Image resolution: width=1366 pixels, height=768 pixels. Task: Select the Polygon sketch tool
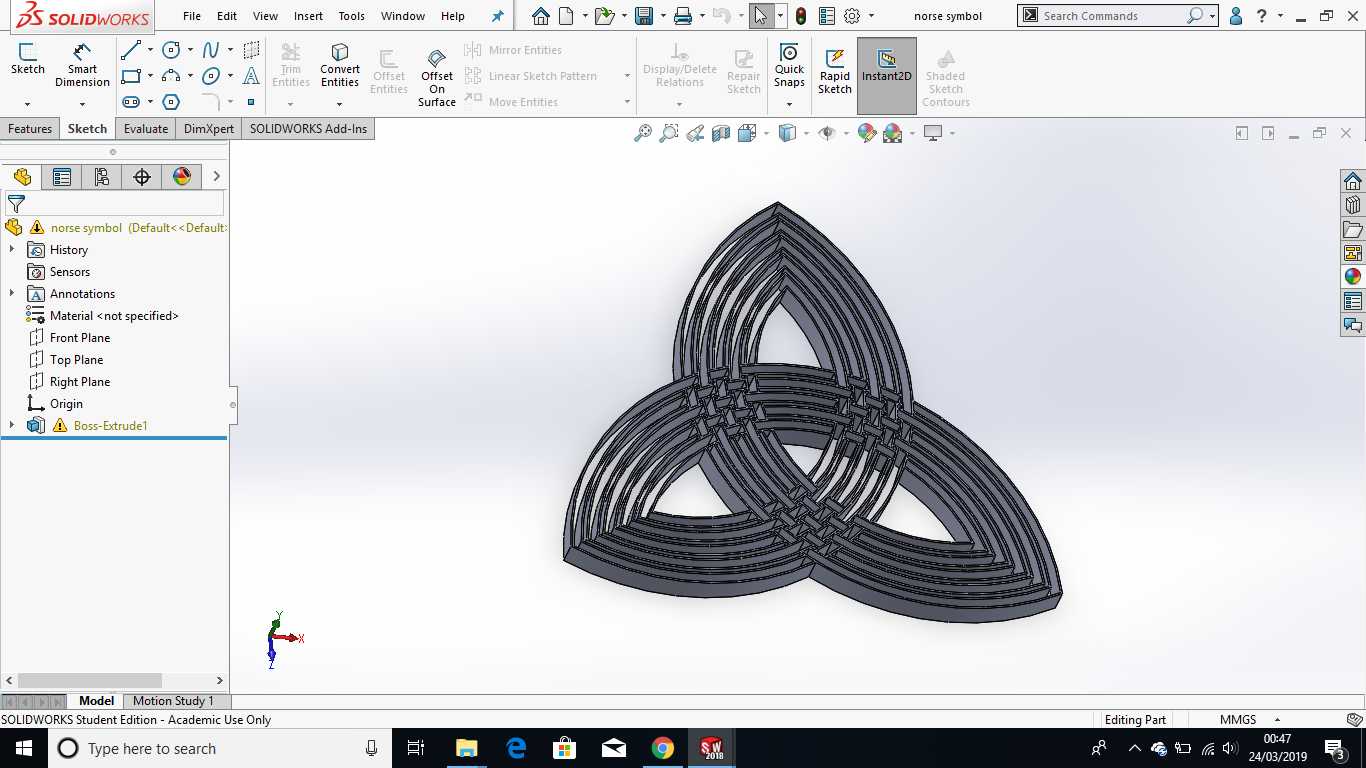point(171,102)
